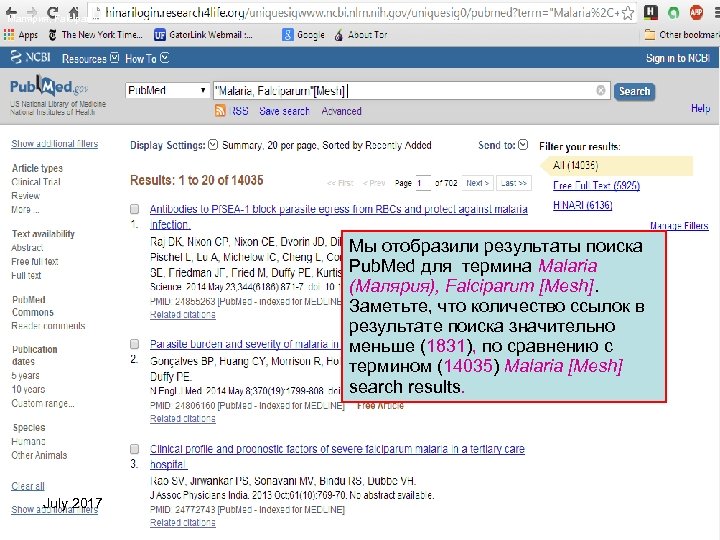Open the green circular extension icon
Screen dimensions: 720x540
pos(673,12)
